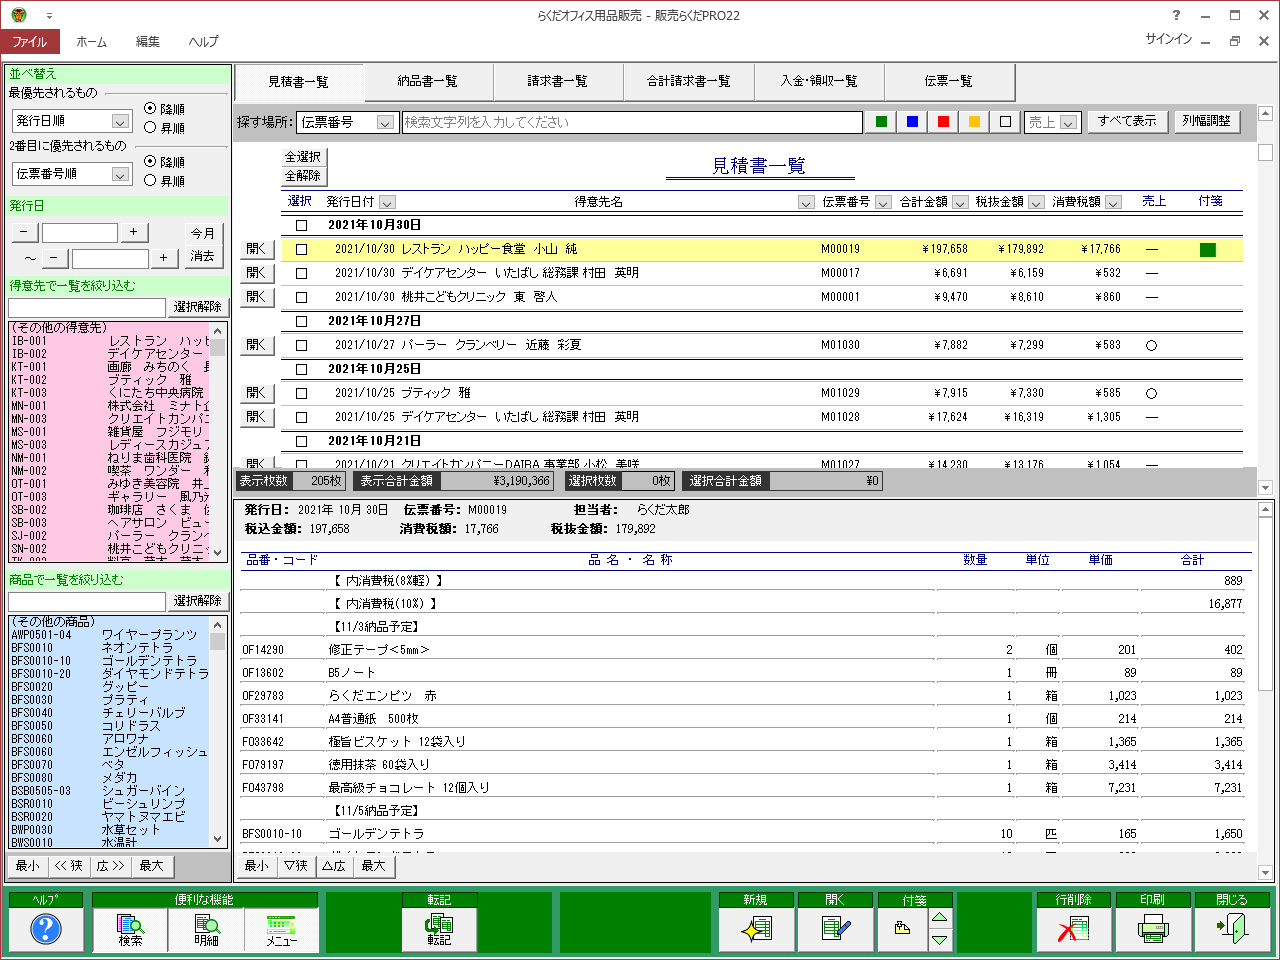Click the 売上 circle mark for M01029
This screenshot has width=1280, height=960.
1151,393
